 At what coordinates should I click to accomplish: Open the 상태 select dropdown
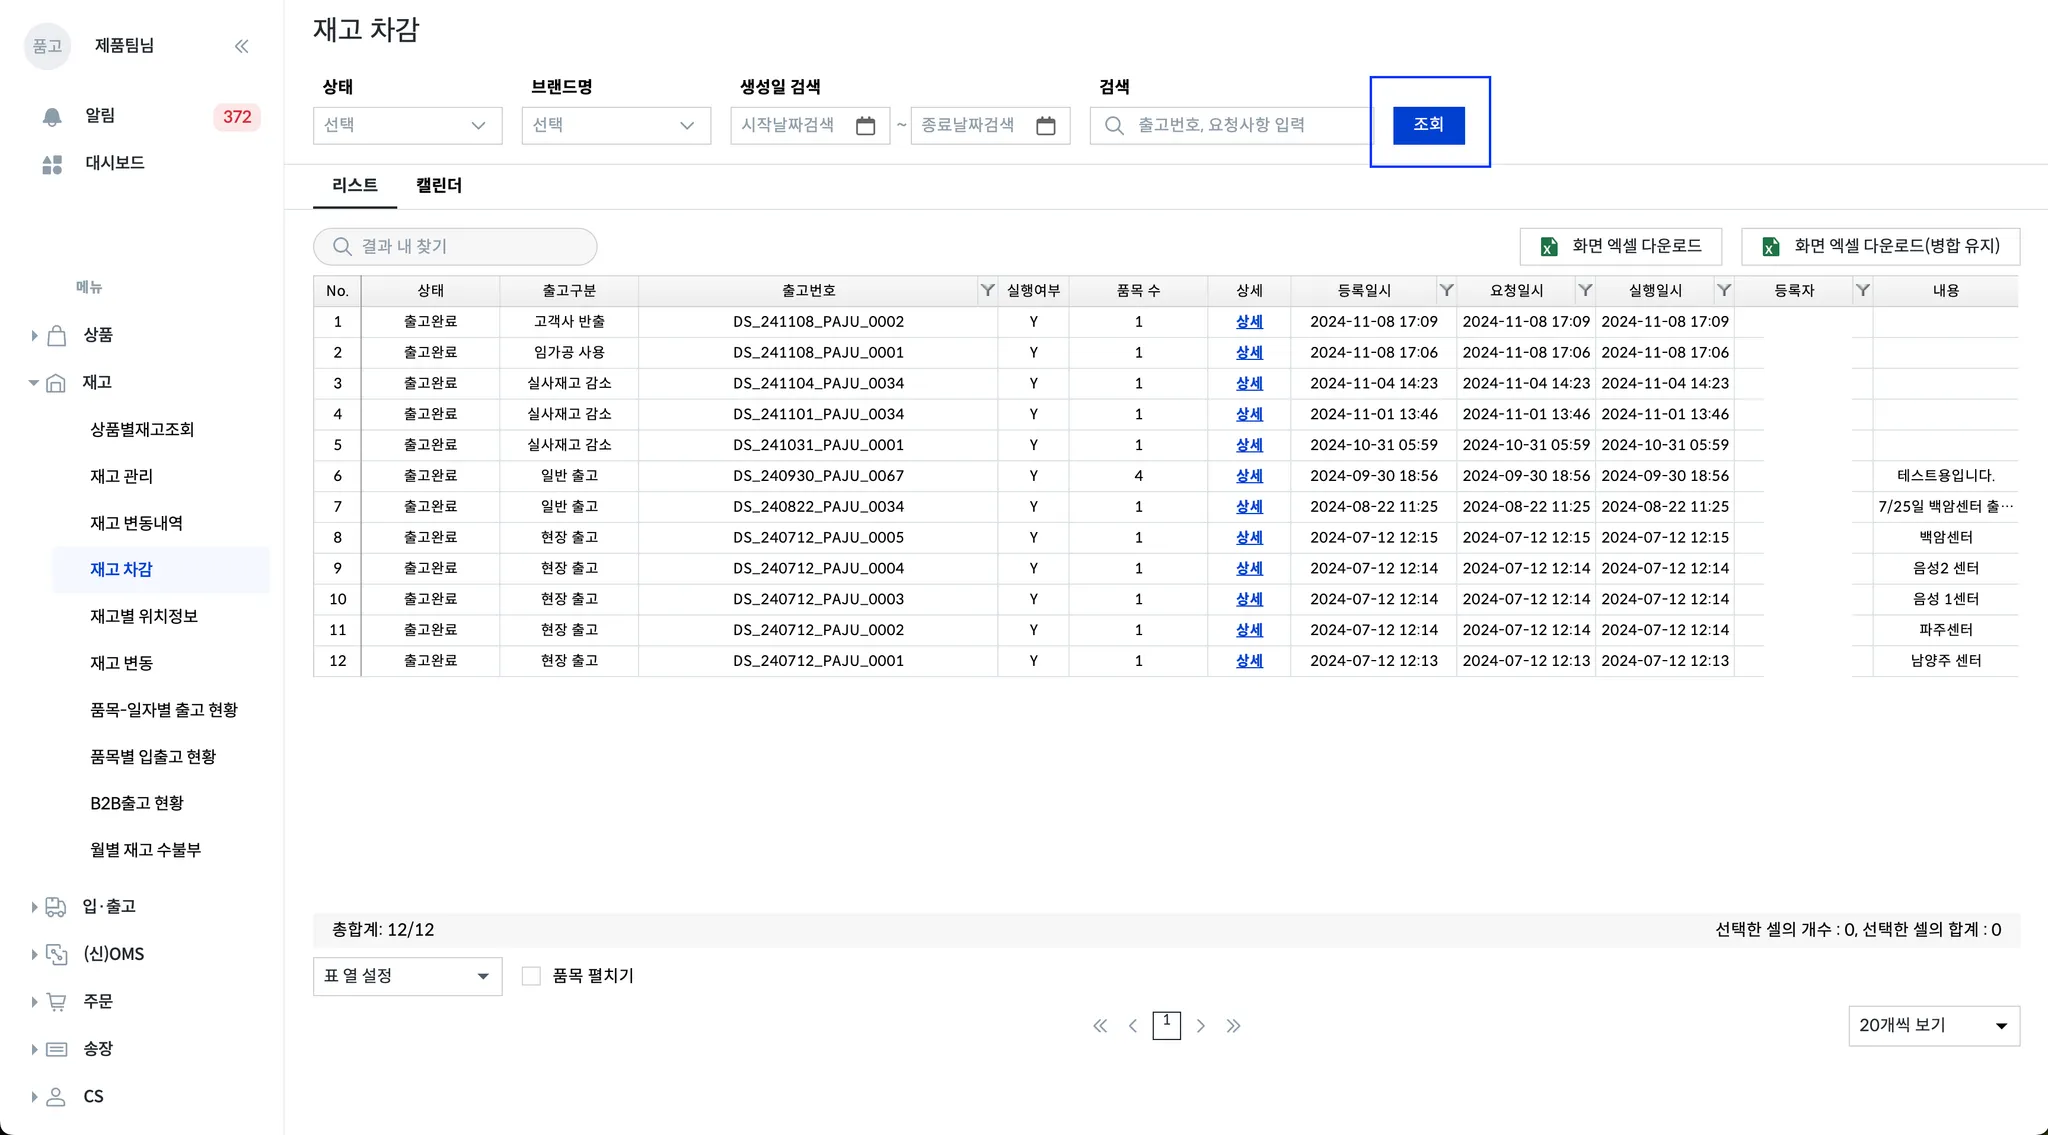click(407, 126)
